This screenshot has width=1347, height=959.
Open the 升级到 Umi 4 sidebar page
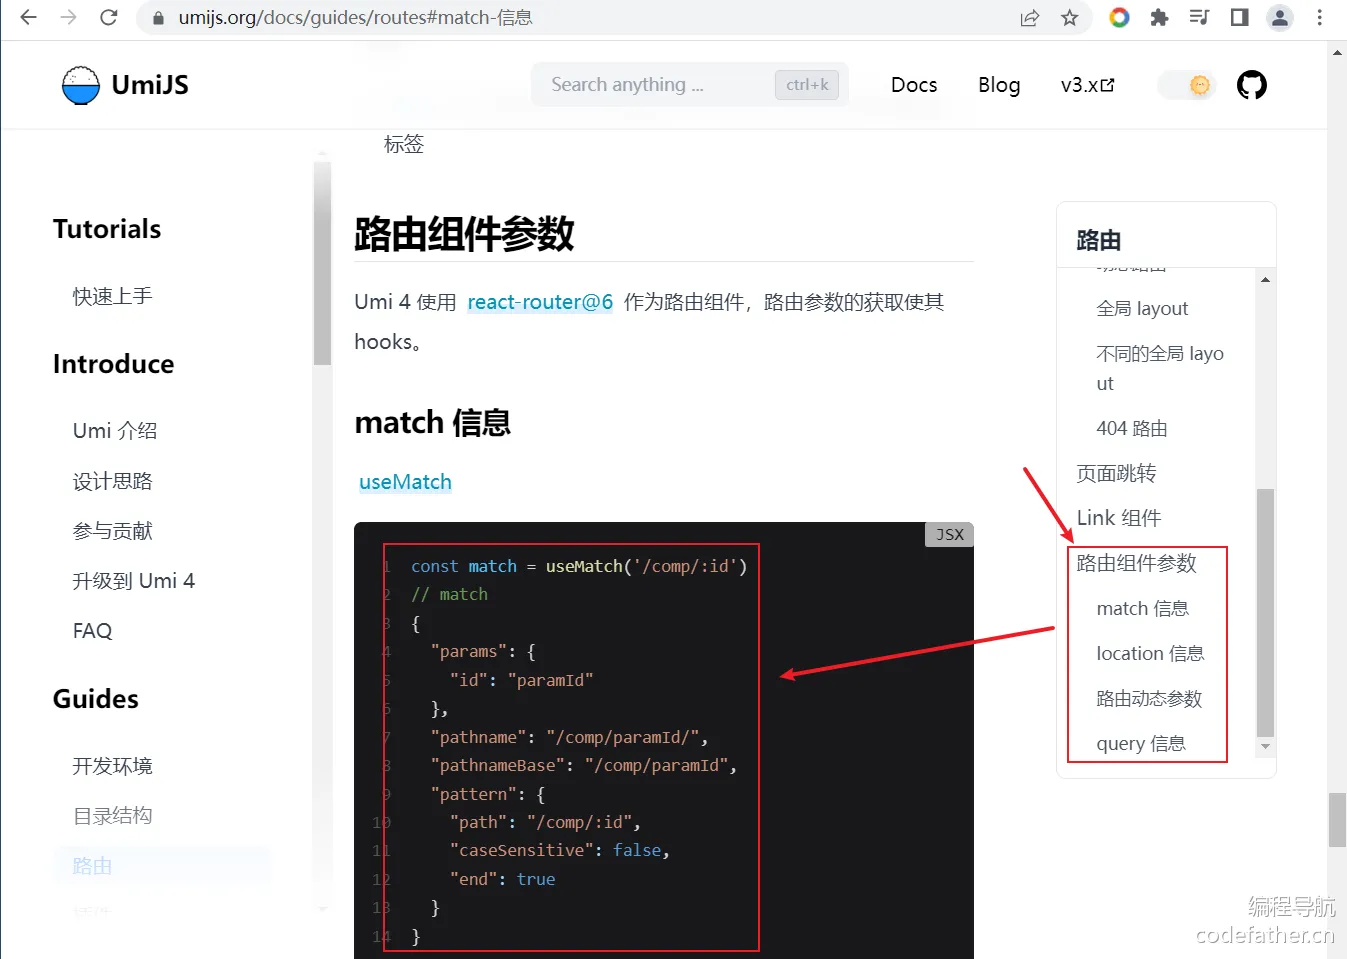[134, 581]
